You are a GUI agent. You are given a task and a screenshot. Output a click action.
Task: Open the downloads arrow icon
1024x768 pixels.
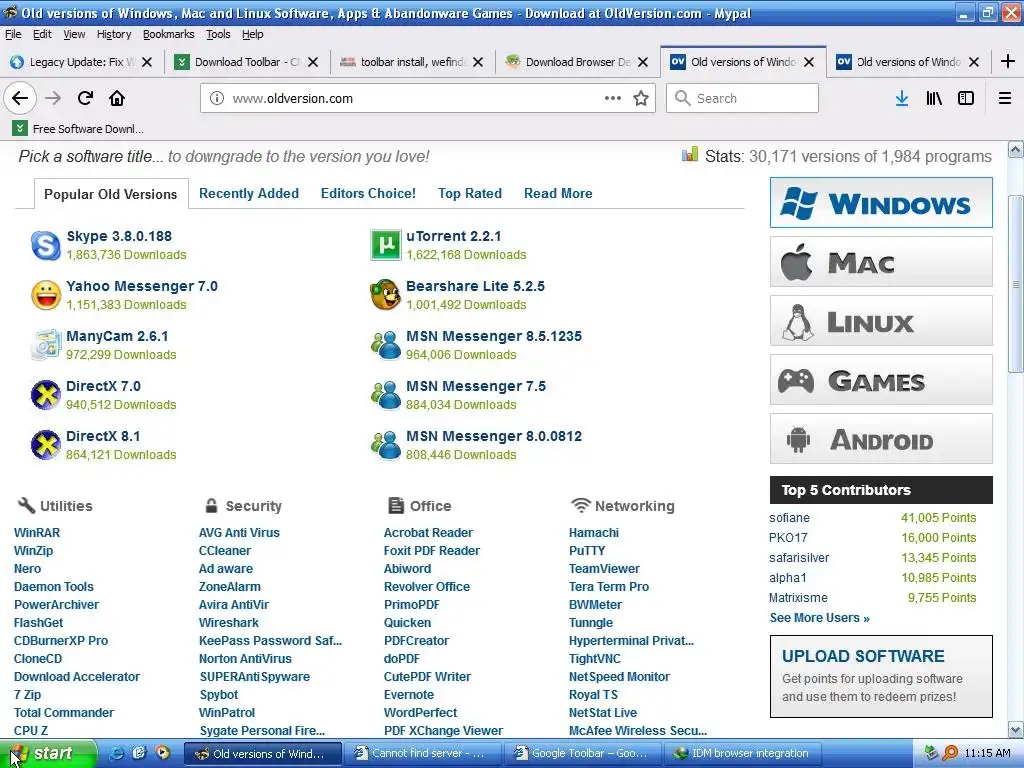click(x=902, y=98)
